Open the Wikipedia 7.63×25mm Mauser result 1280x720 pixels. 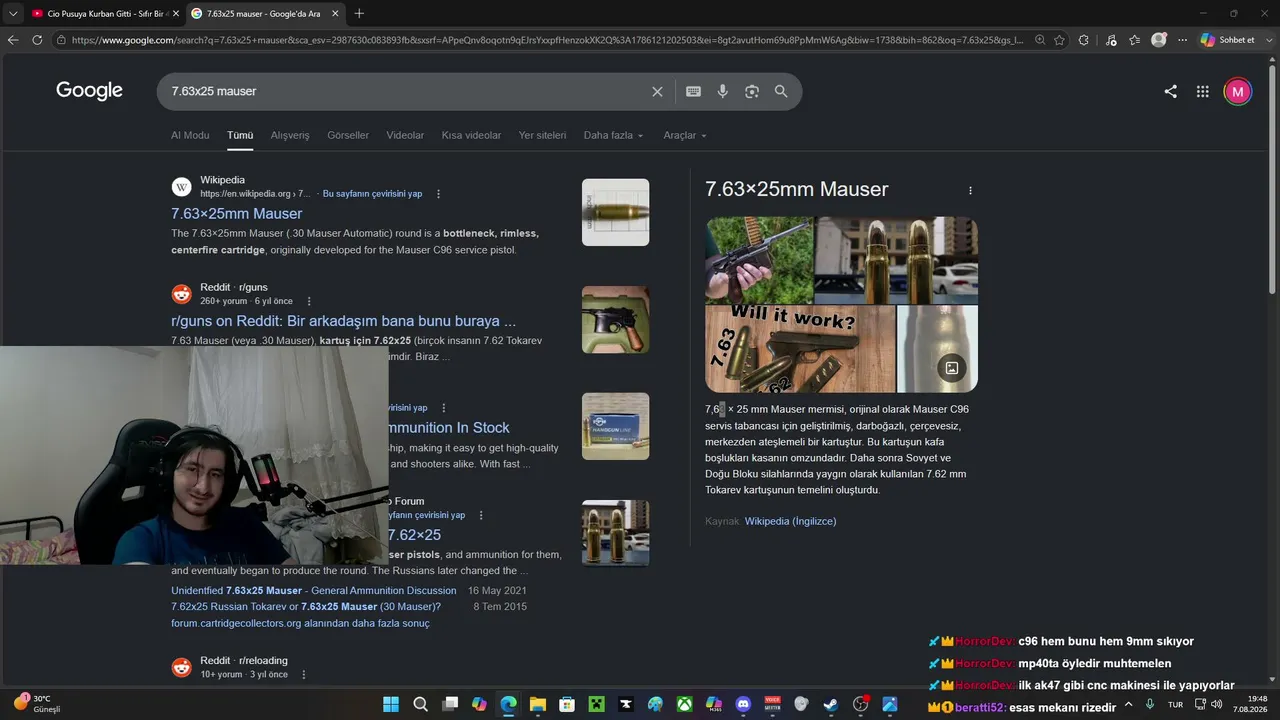tap(236, 213)
